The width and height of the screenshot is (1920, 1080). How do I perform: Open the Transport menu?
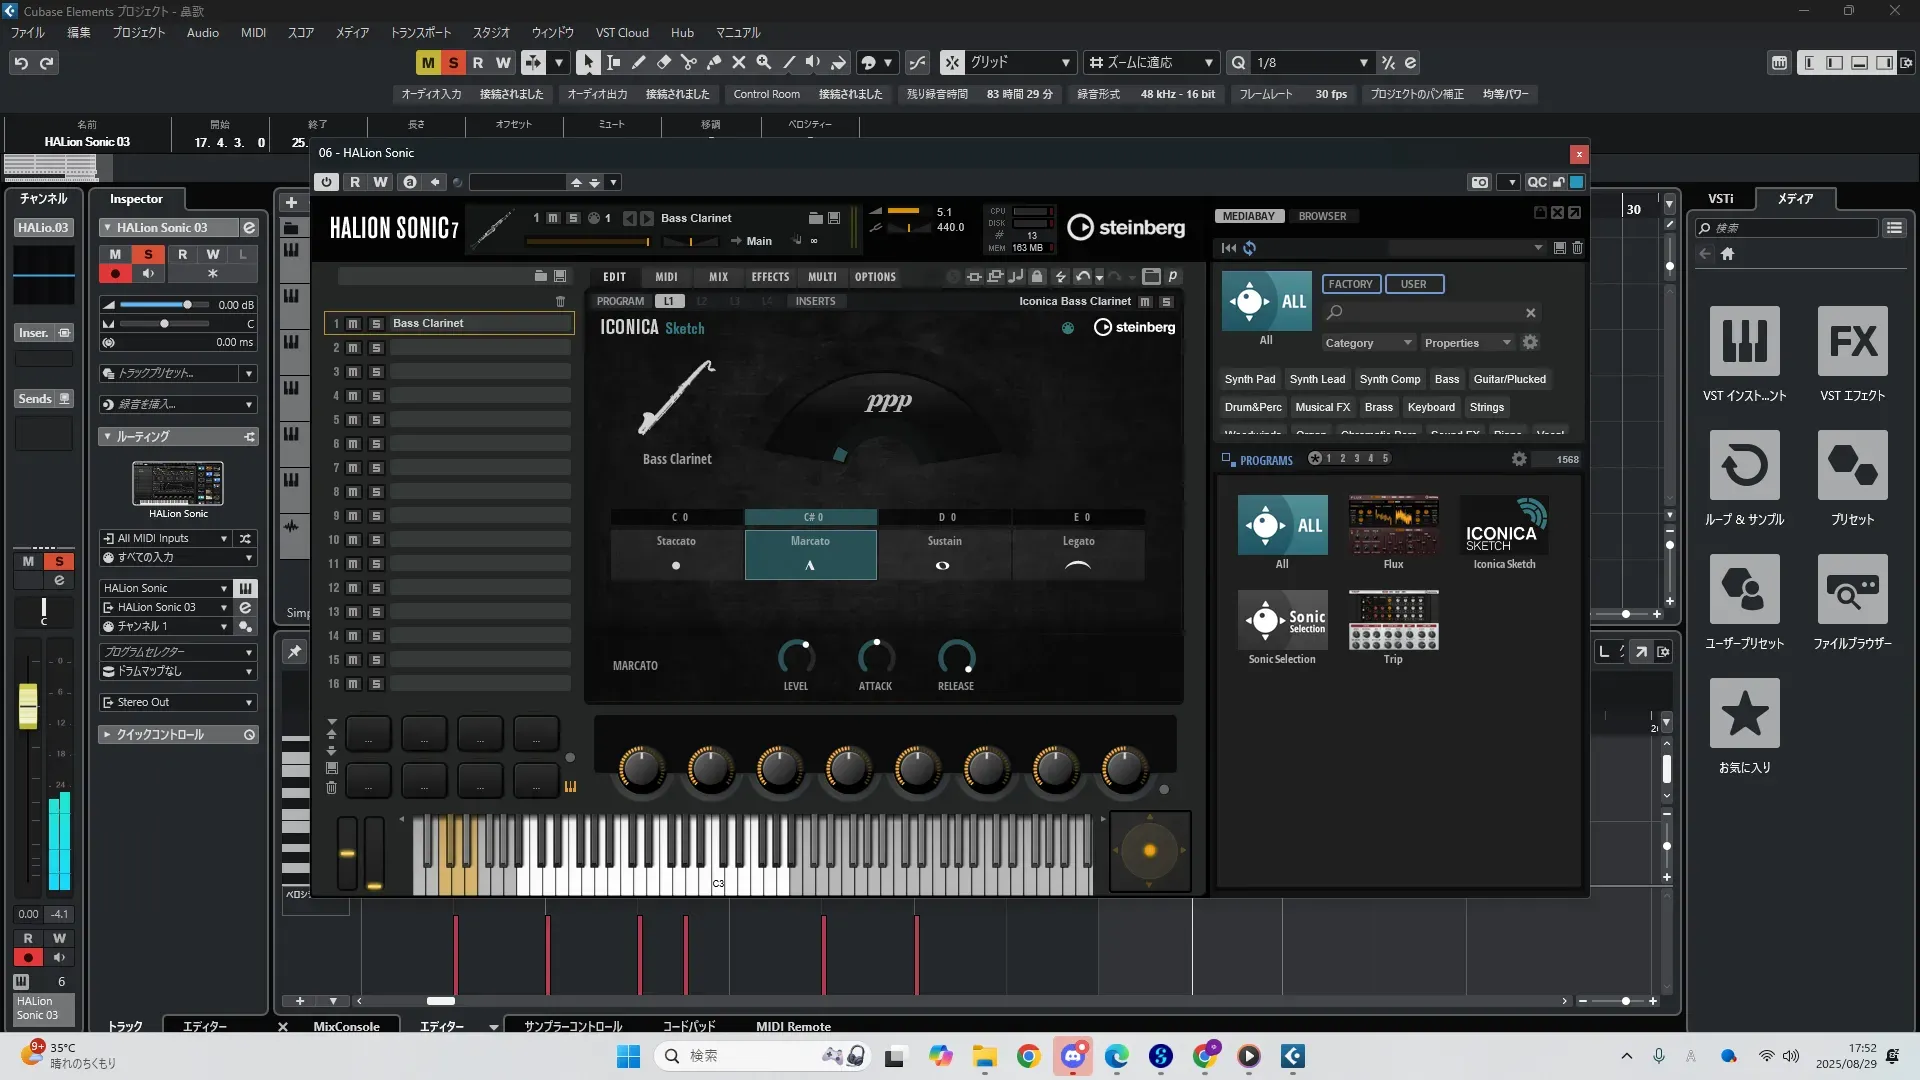point(420,33)
